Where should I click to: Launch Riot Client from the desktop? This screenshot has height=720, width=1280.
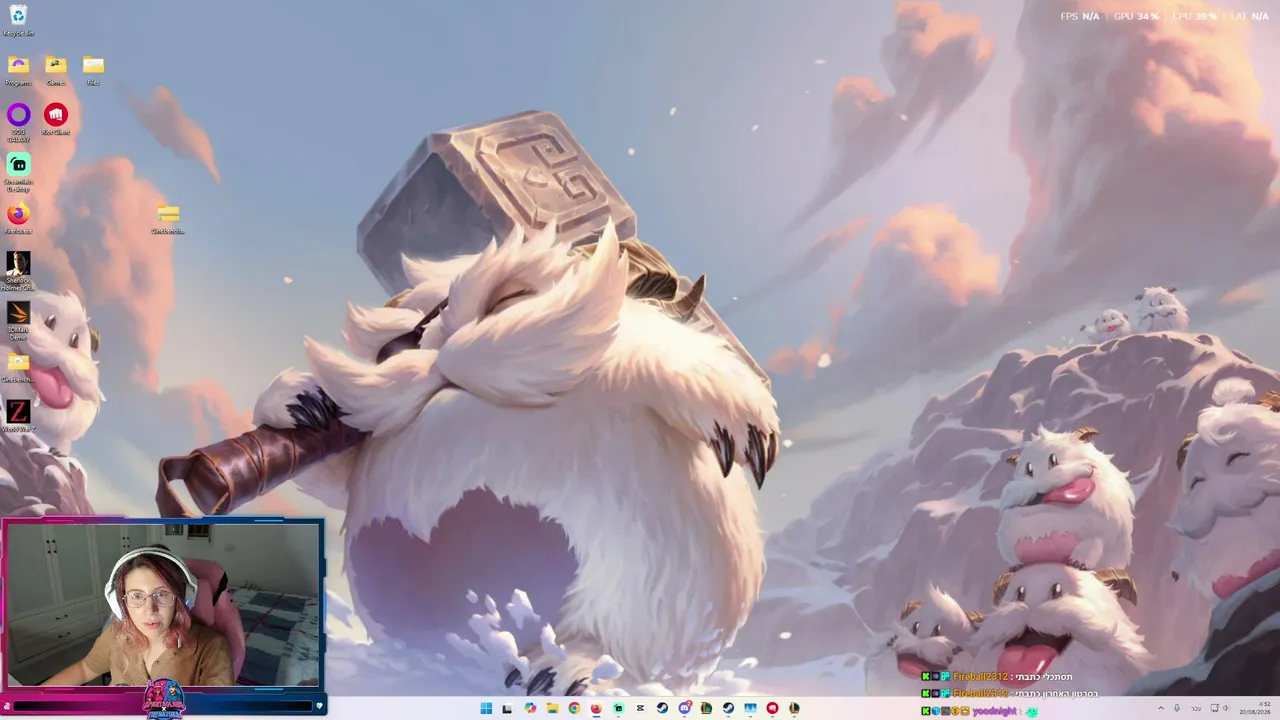point(56,119)
